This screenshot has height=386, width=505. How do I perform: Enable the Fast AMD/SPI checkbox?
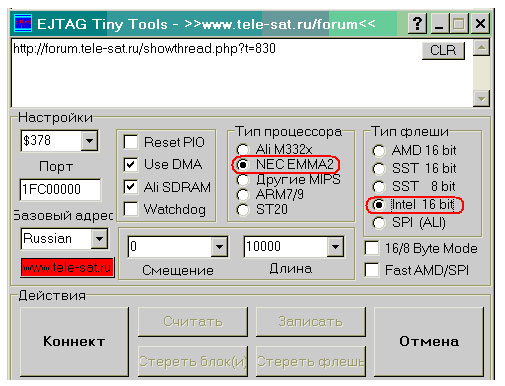(372, 270)
